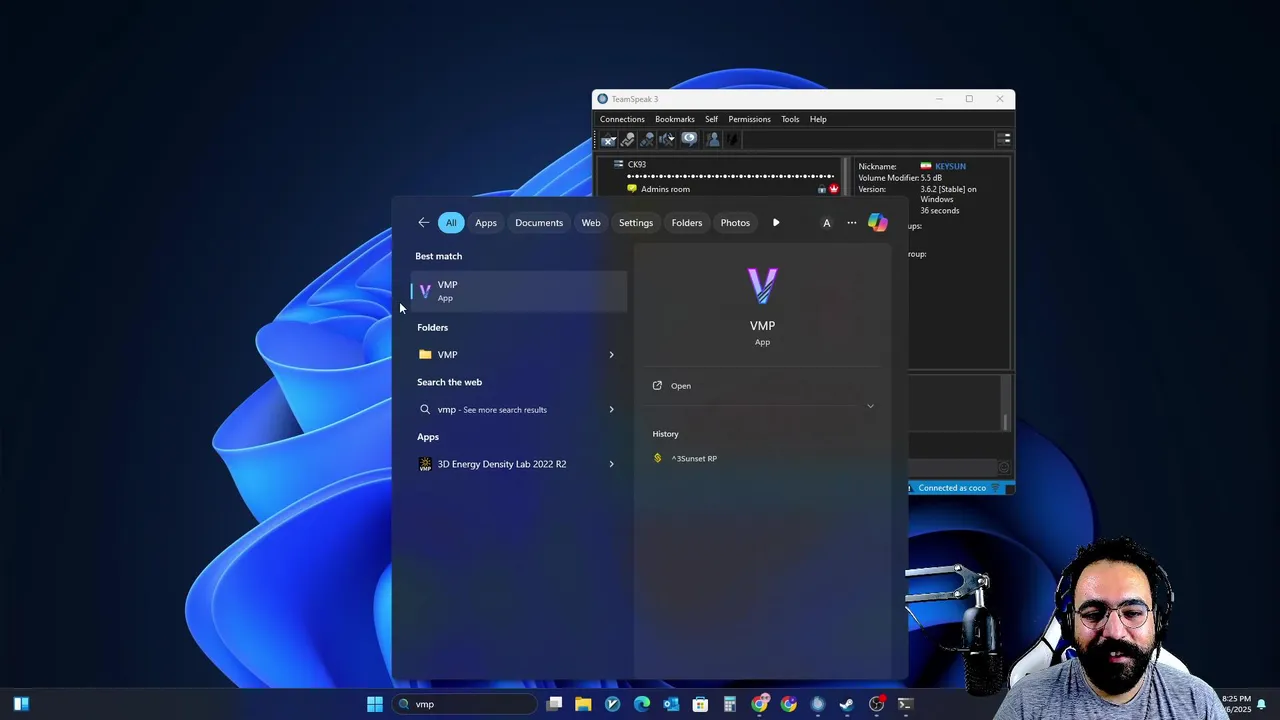Open Microsoft Edge from the taskbar

pos(642,704)
